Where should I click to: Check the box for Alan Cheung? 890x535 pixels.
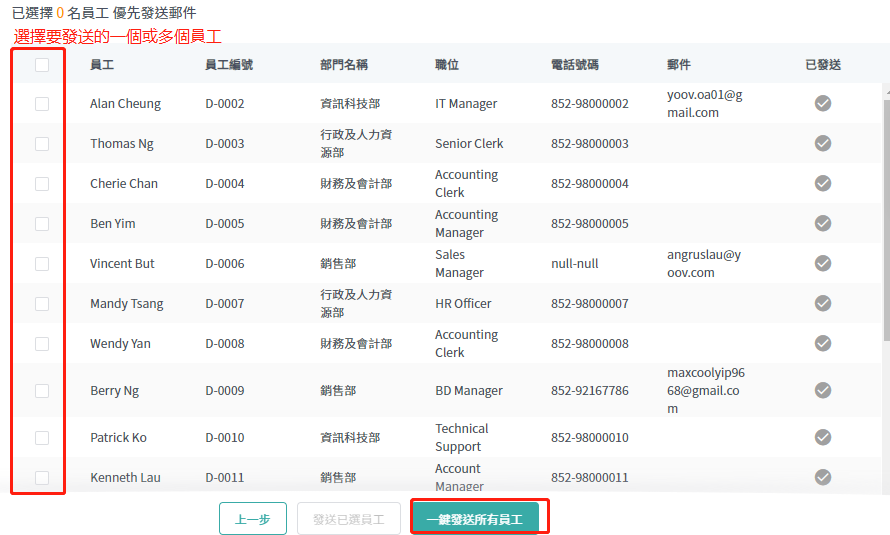click(x=42, y=104)
